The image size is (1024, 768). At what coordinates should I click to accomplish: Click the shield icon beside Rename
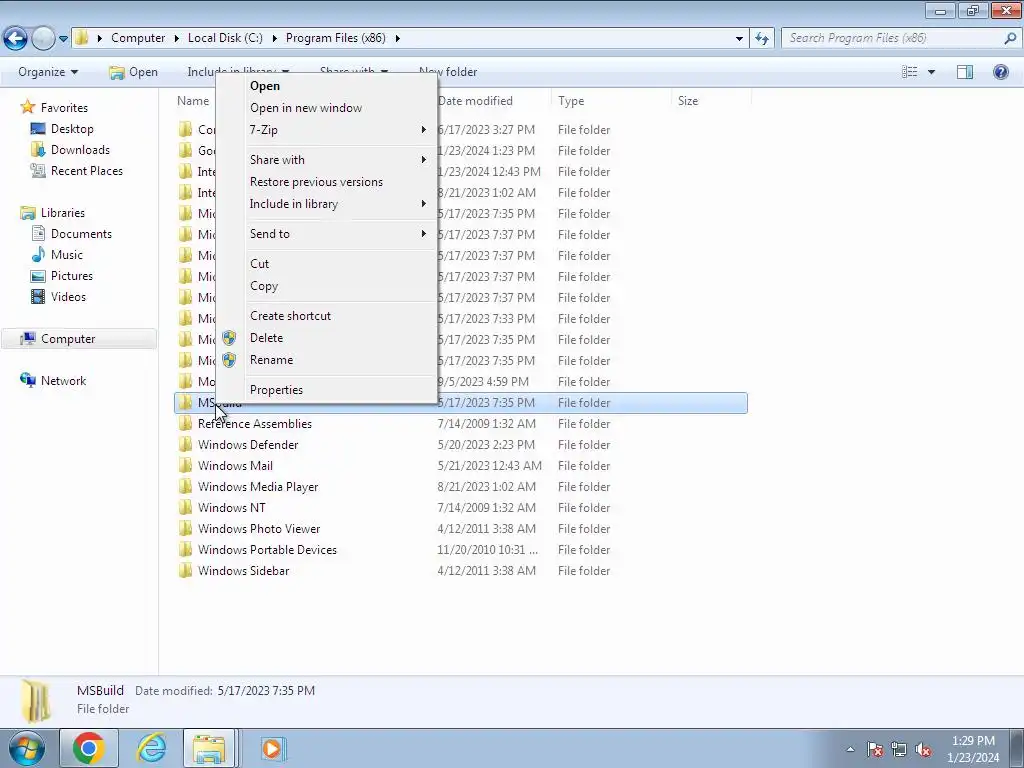(229, 360)
